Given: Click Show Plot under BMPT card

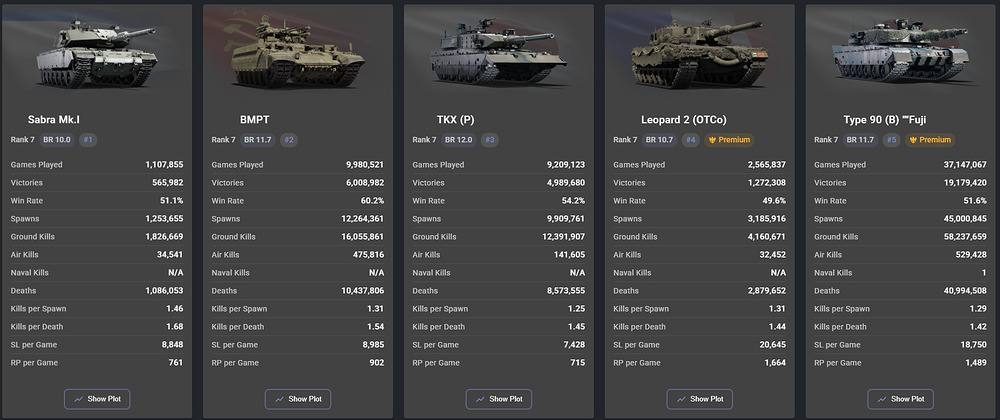Looking at the screenshot, I should click(298, 399).
